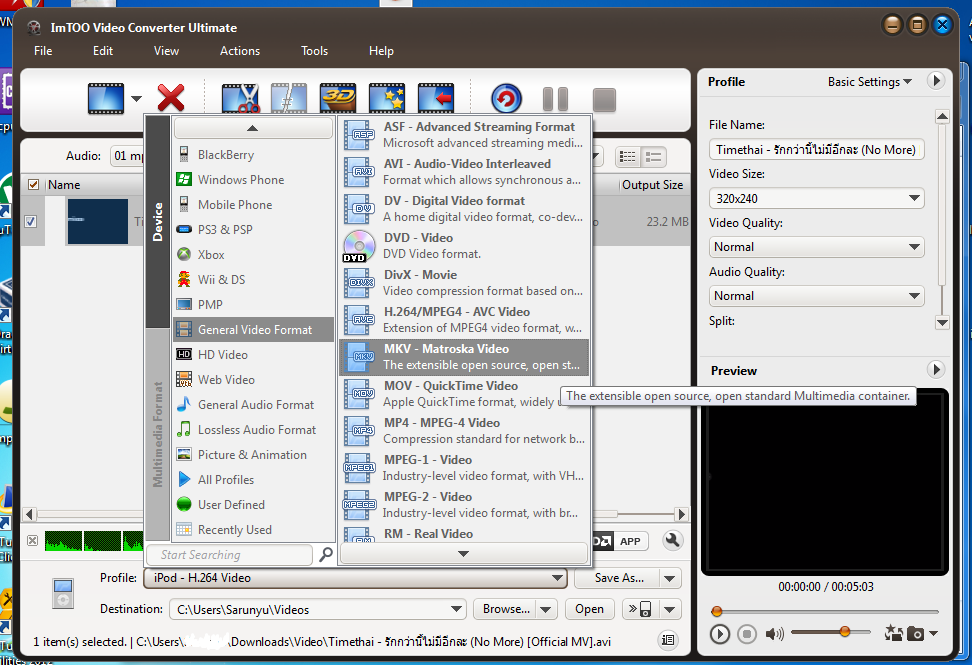Select General Audio Format category
The image size is (972, 665).
pos(253,405)
